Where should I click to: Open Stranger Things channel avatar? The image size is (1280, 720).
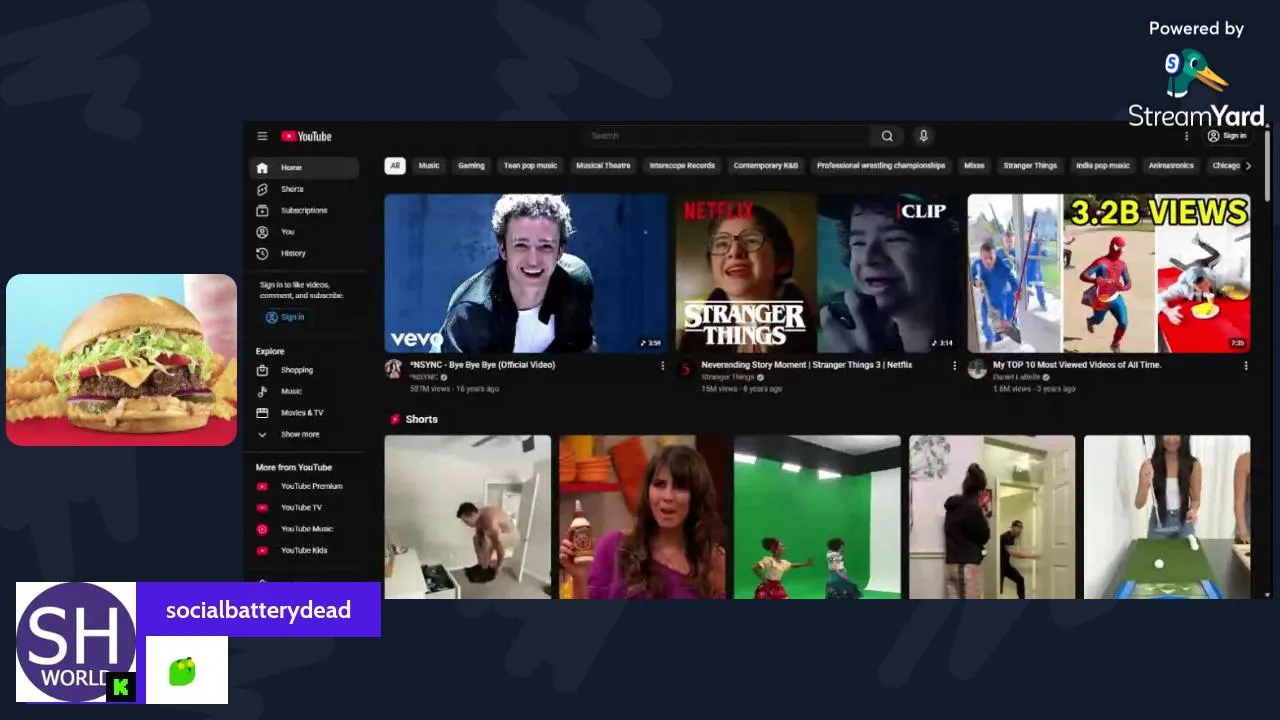[686, 369]
